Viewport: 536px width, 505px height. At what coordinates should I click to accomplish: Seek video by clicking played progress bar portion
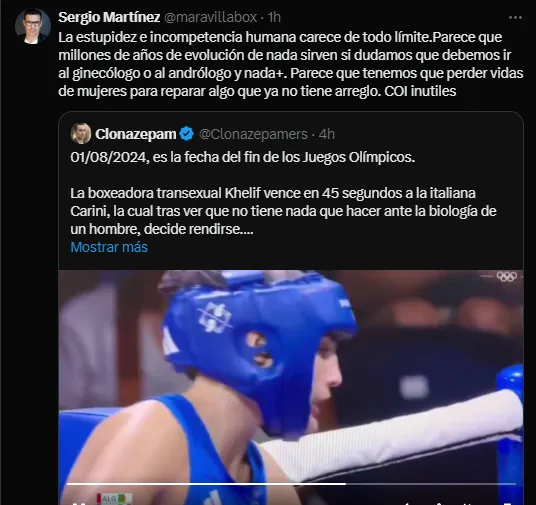pos(206,484)
